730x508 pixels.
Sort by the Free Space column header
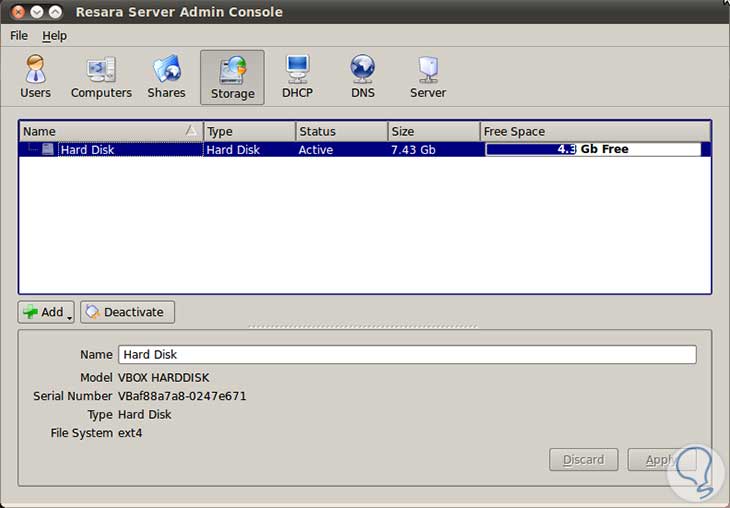595,131
